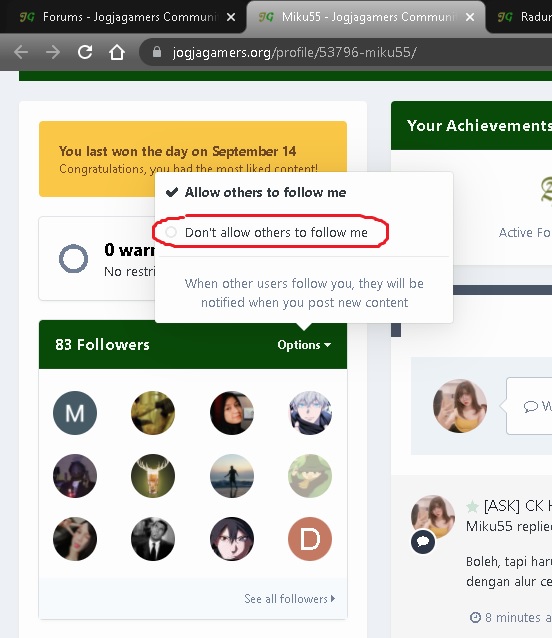Viewport: 552px width, 638px height.
Task: Reload the page with refresh icon
Action: click(85, 52)
